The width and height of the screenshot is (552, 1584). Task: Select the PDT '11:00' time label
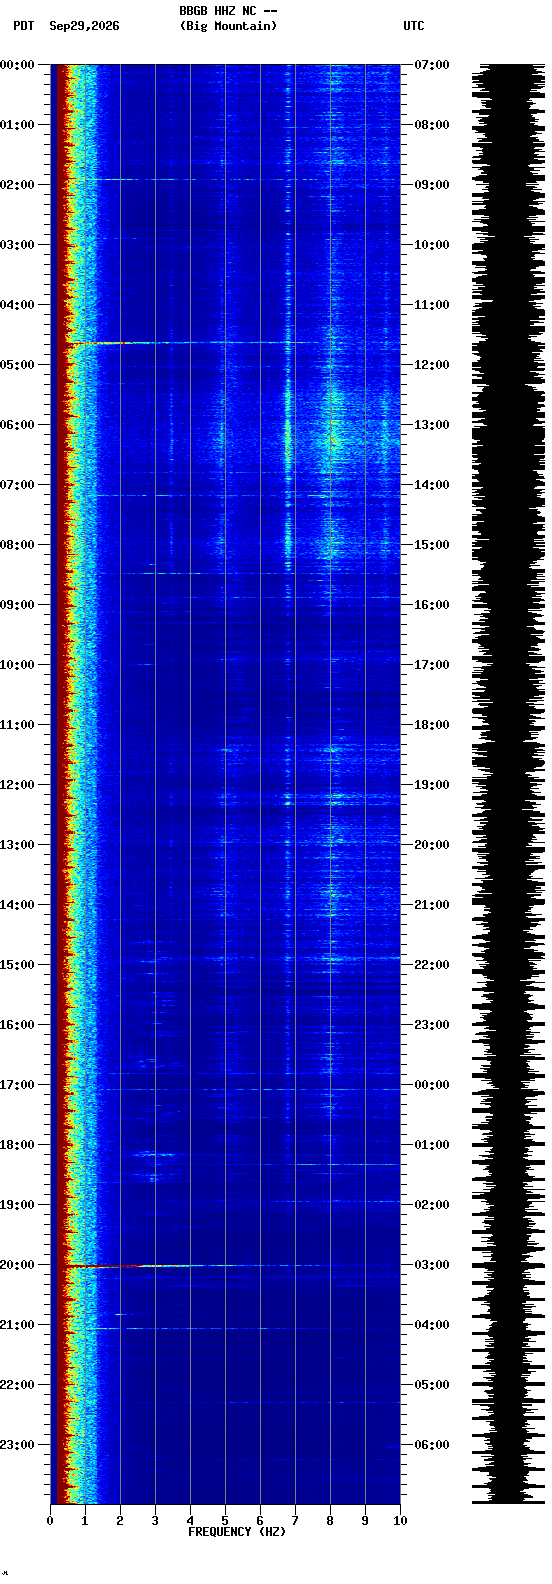[17, 725]
